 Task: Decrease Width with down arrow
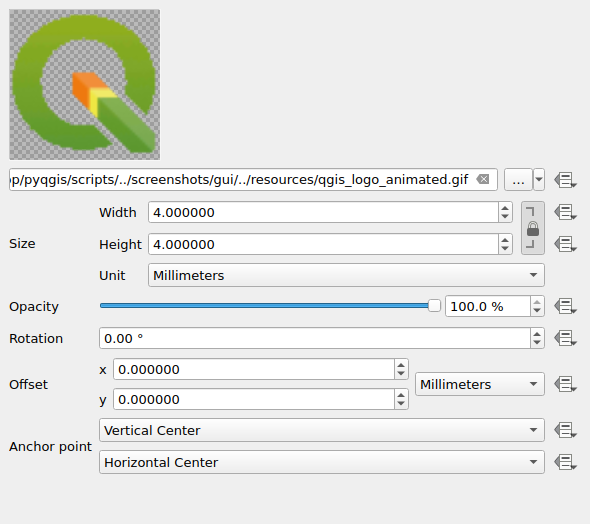[505, 217]
